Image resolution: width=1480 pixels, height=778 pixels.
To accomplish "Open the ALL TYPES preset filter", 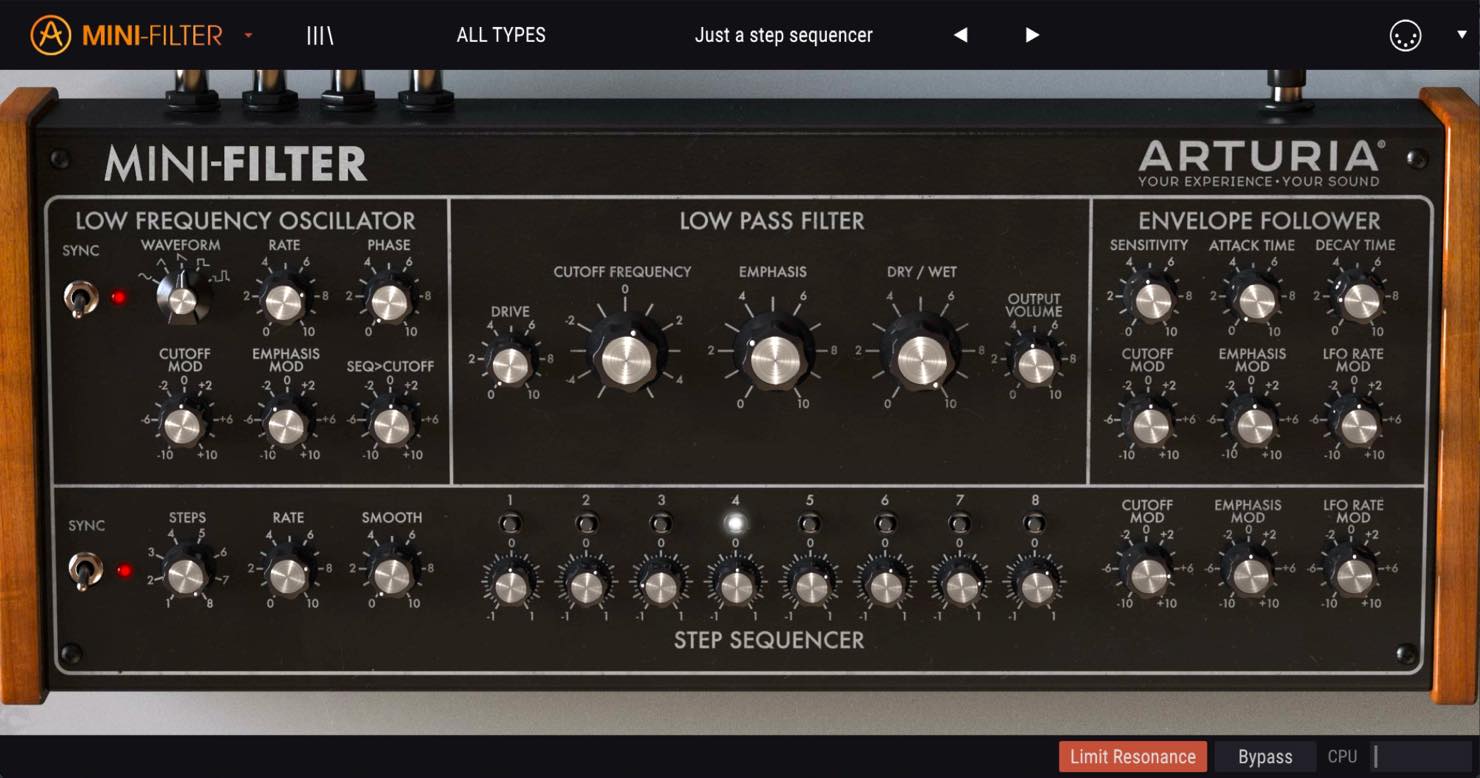I will coord(501,35).
